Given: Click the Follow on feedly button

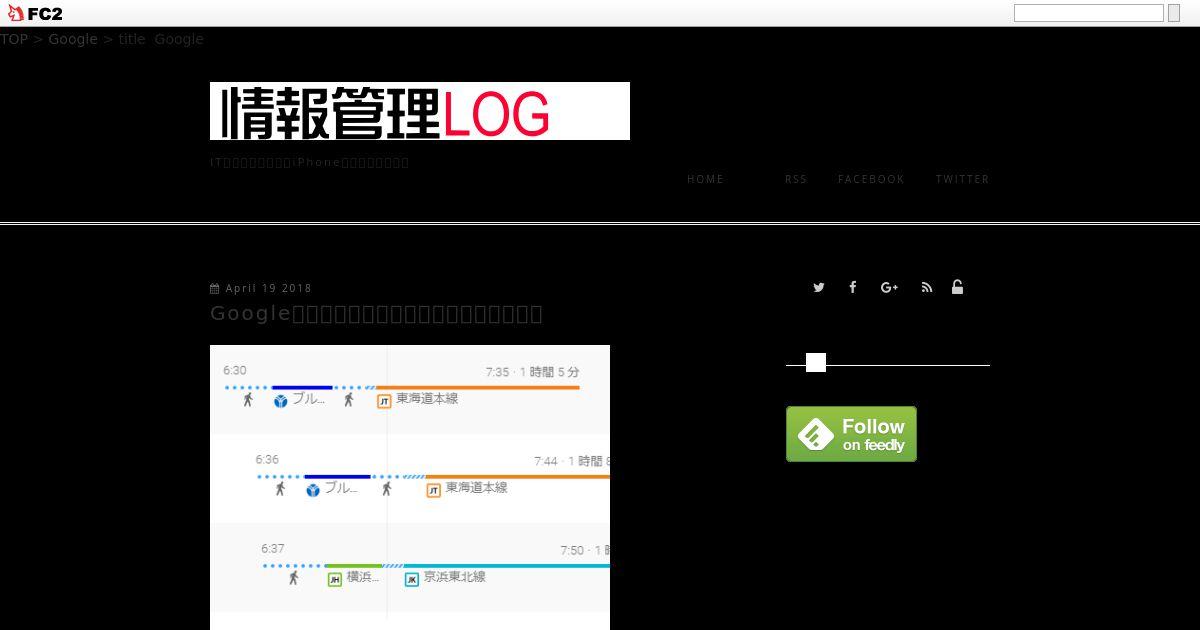Looking at the screenshot, I should pos(851,434).
